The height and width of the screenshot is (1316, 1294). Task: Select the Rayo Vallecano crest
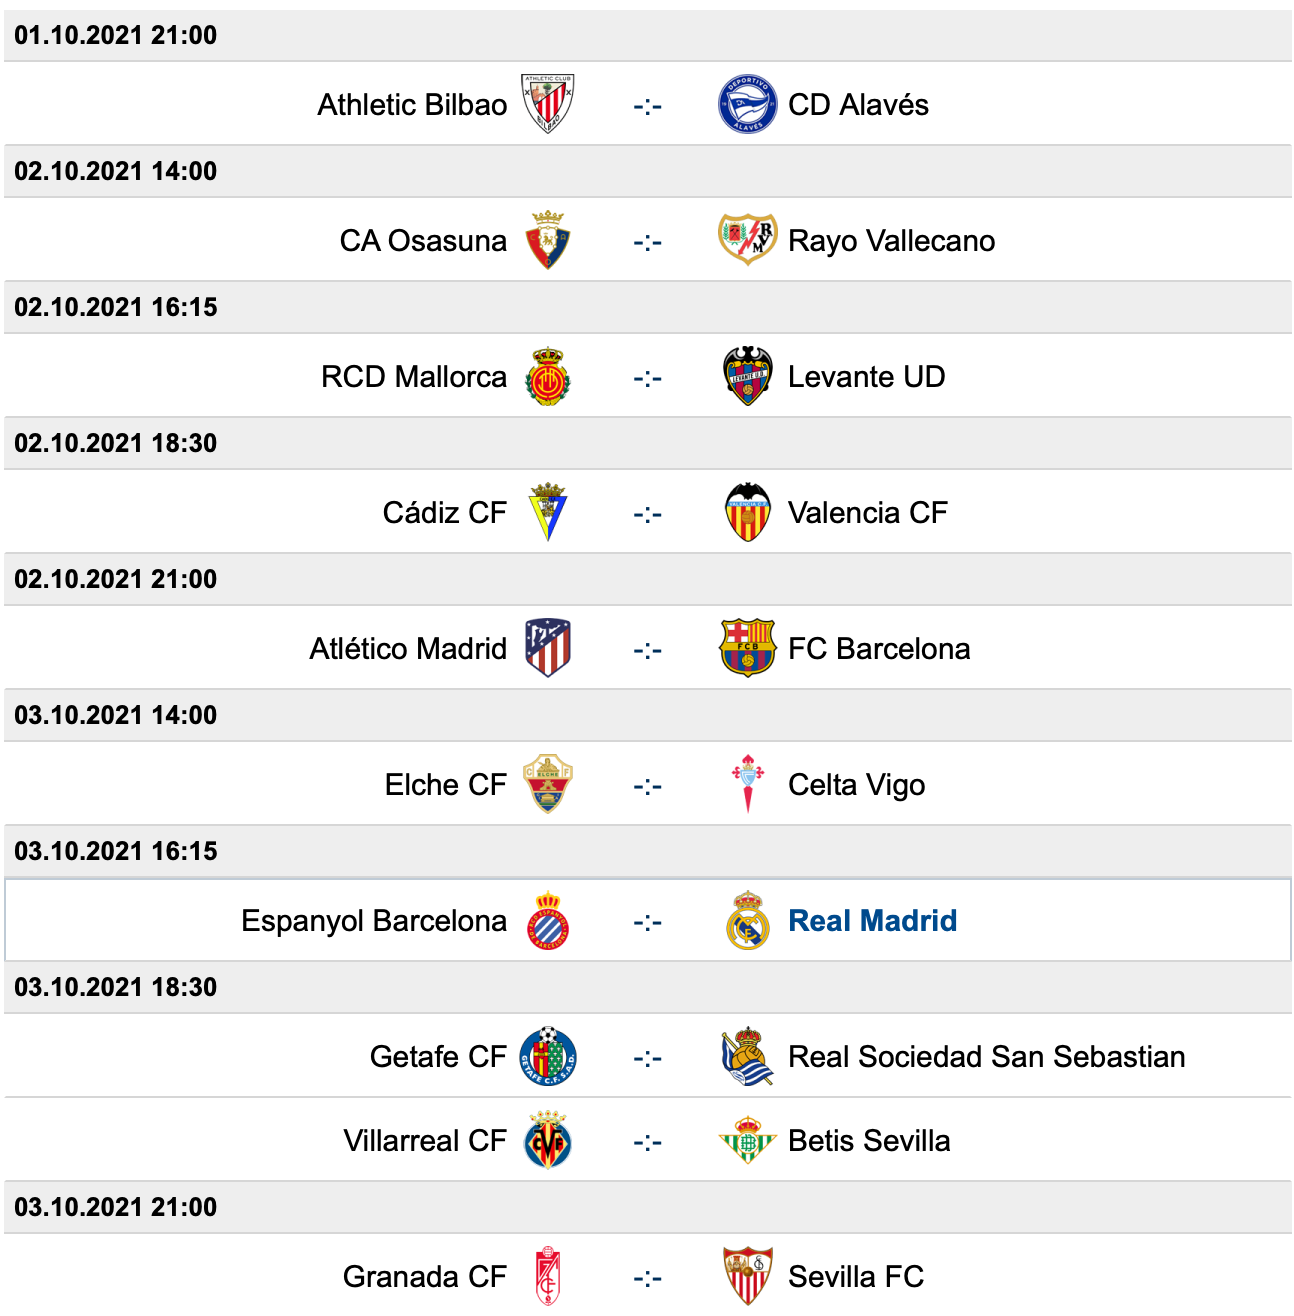[747, 240]
